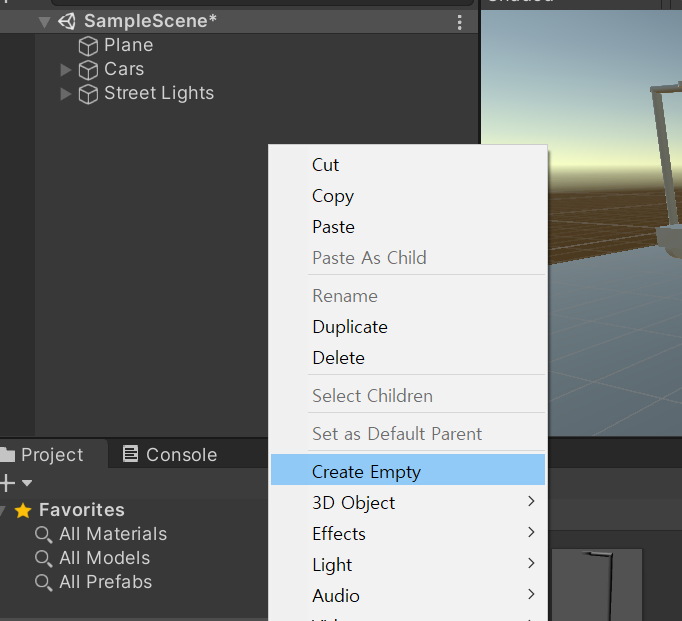
Task: Expand the Street Lights object children
Action: pos(66,93)
